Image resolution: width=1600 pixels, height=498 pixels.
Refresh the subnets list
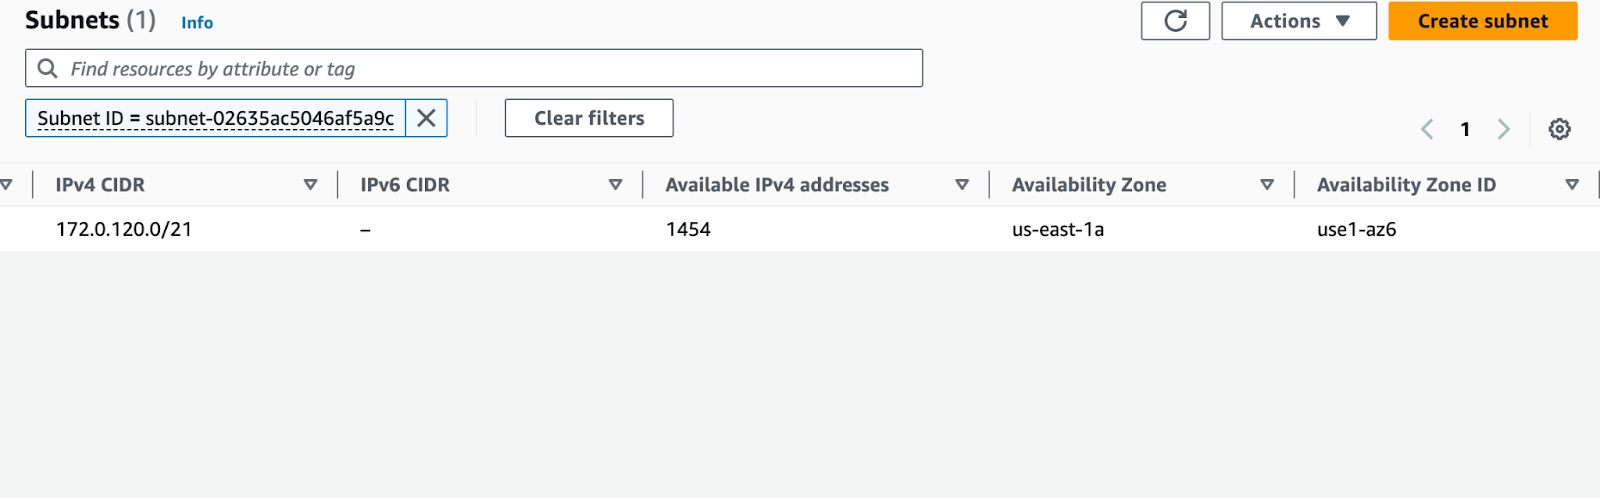1175,21
